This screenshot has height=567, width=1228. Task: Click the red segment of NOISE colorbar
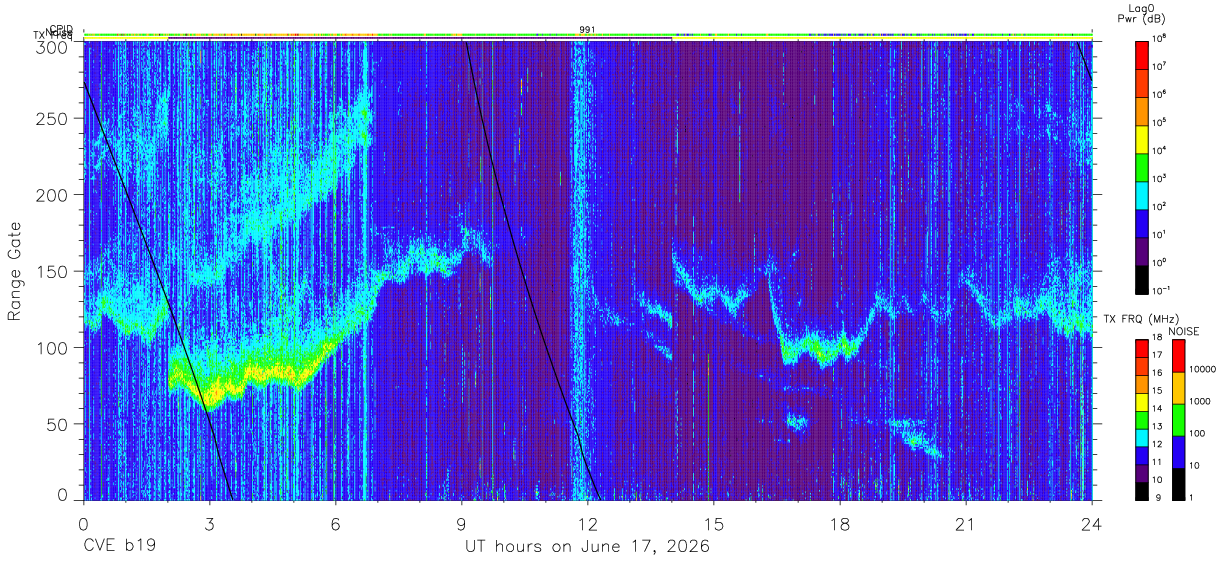1179,355
